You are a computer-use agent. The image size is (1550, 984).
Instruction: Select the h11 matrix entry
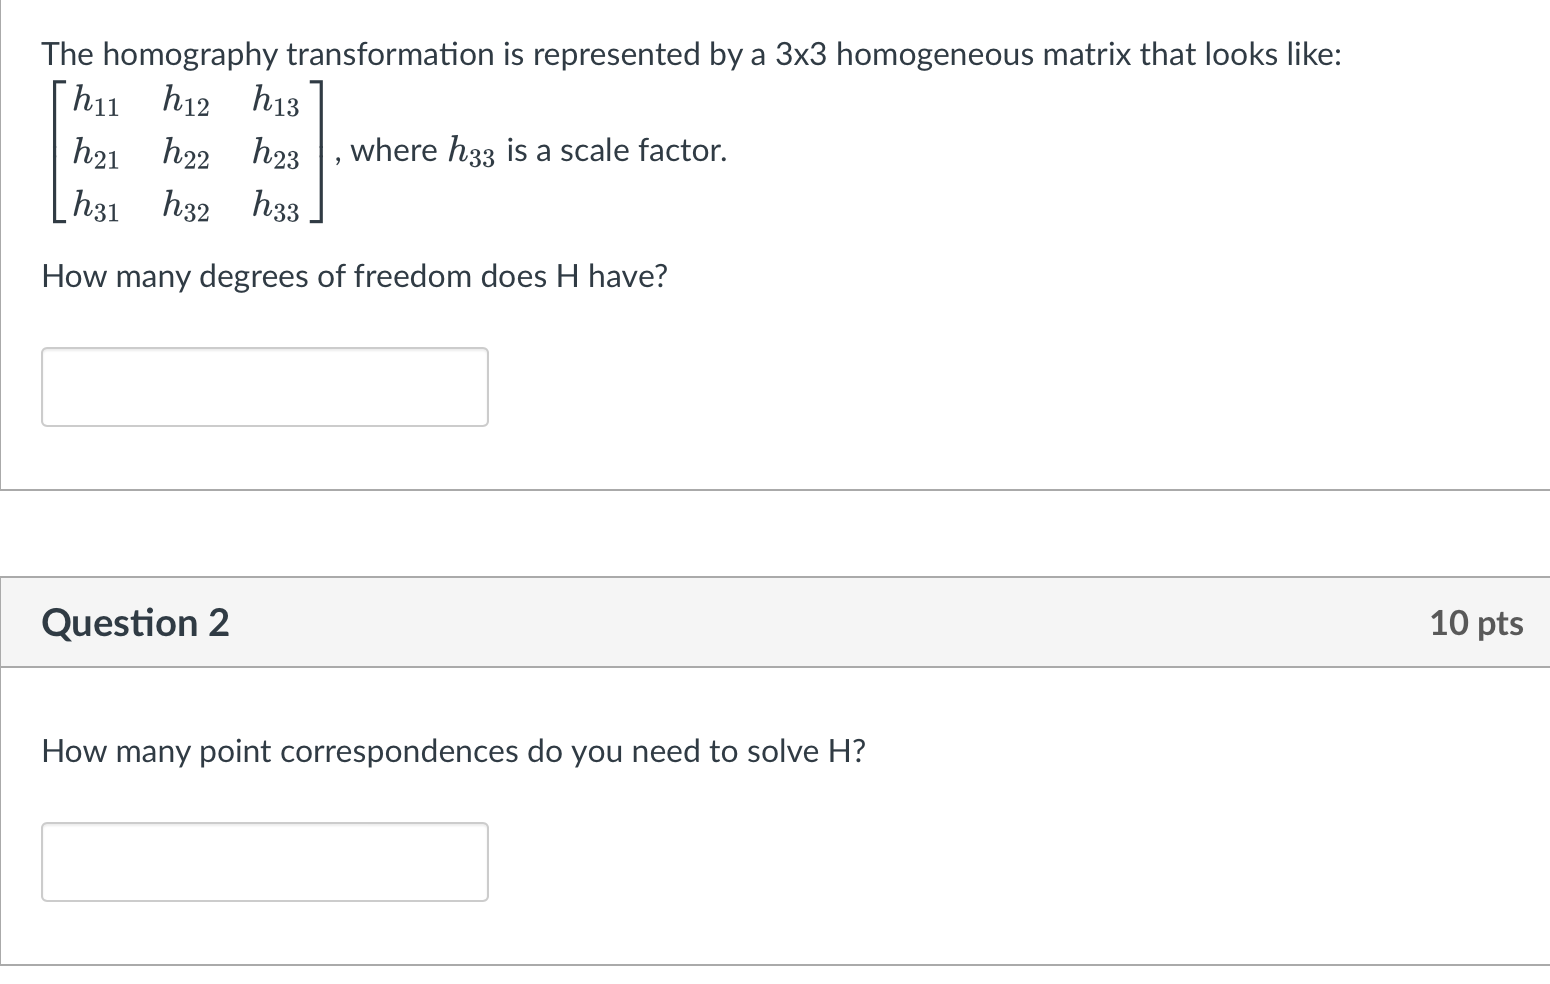[94, 99]
